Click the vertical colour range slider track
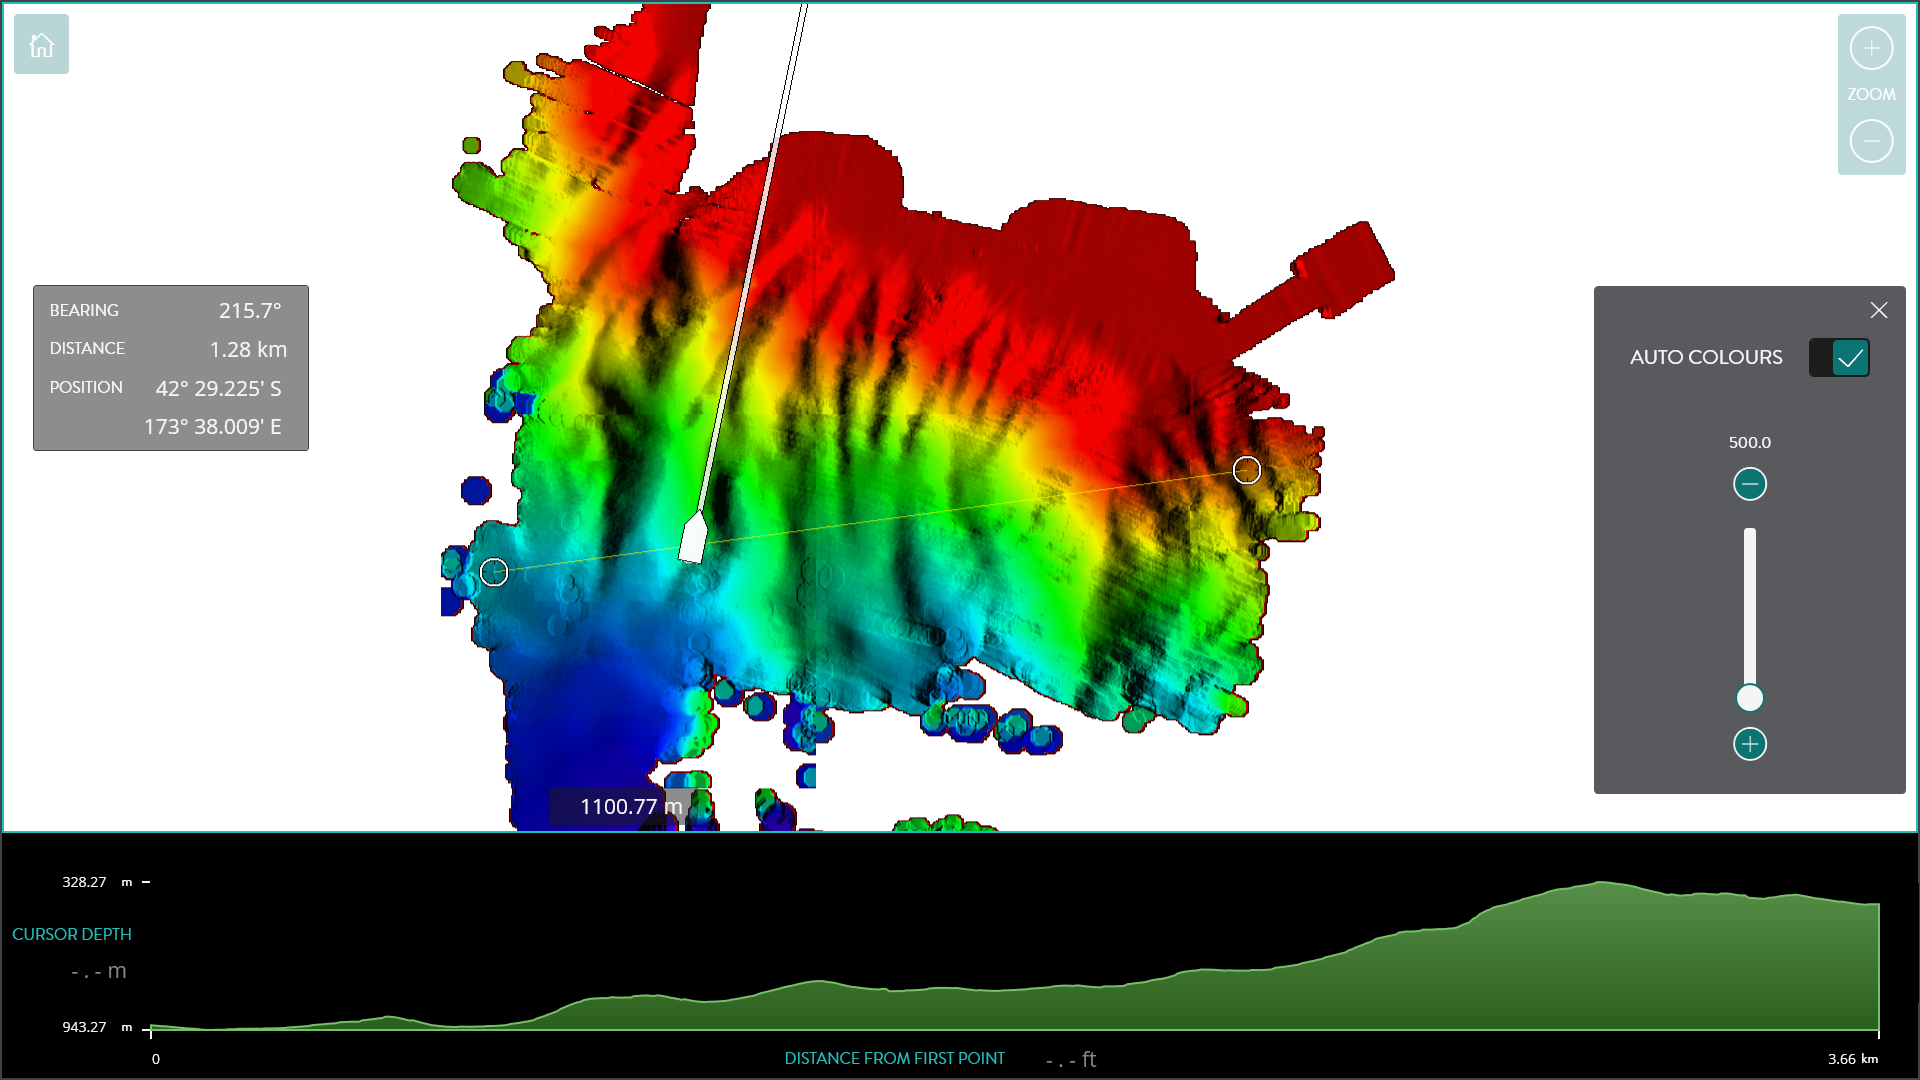Image resolution: width=1920 pixels, height=1080 pixels. pyautogui.click(x=1750, y=610)
